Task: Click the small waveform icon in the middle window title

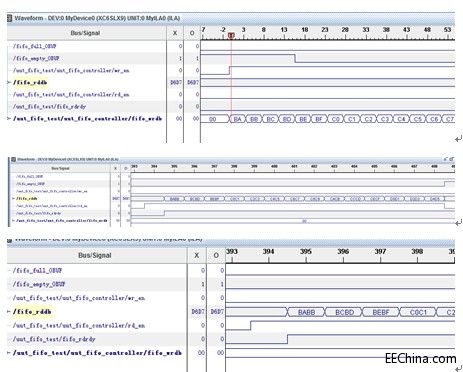Action: pyautogui.click(x=14, y=159)
